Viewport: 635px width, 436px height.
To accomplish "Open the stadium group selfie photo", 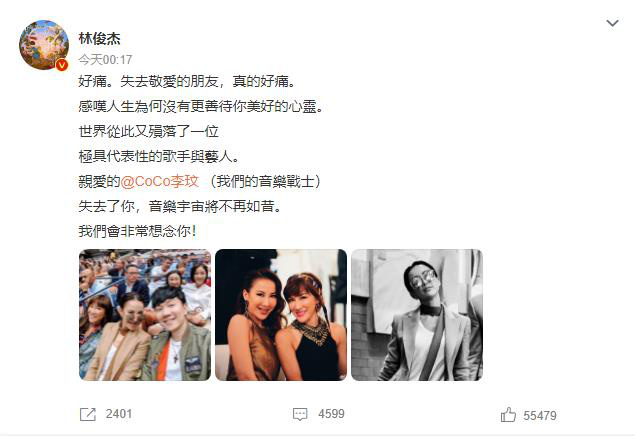I will click(145, 315).
